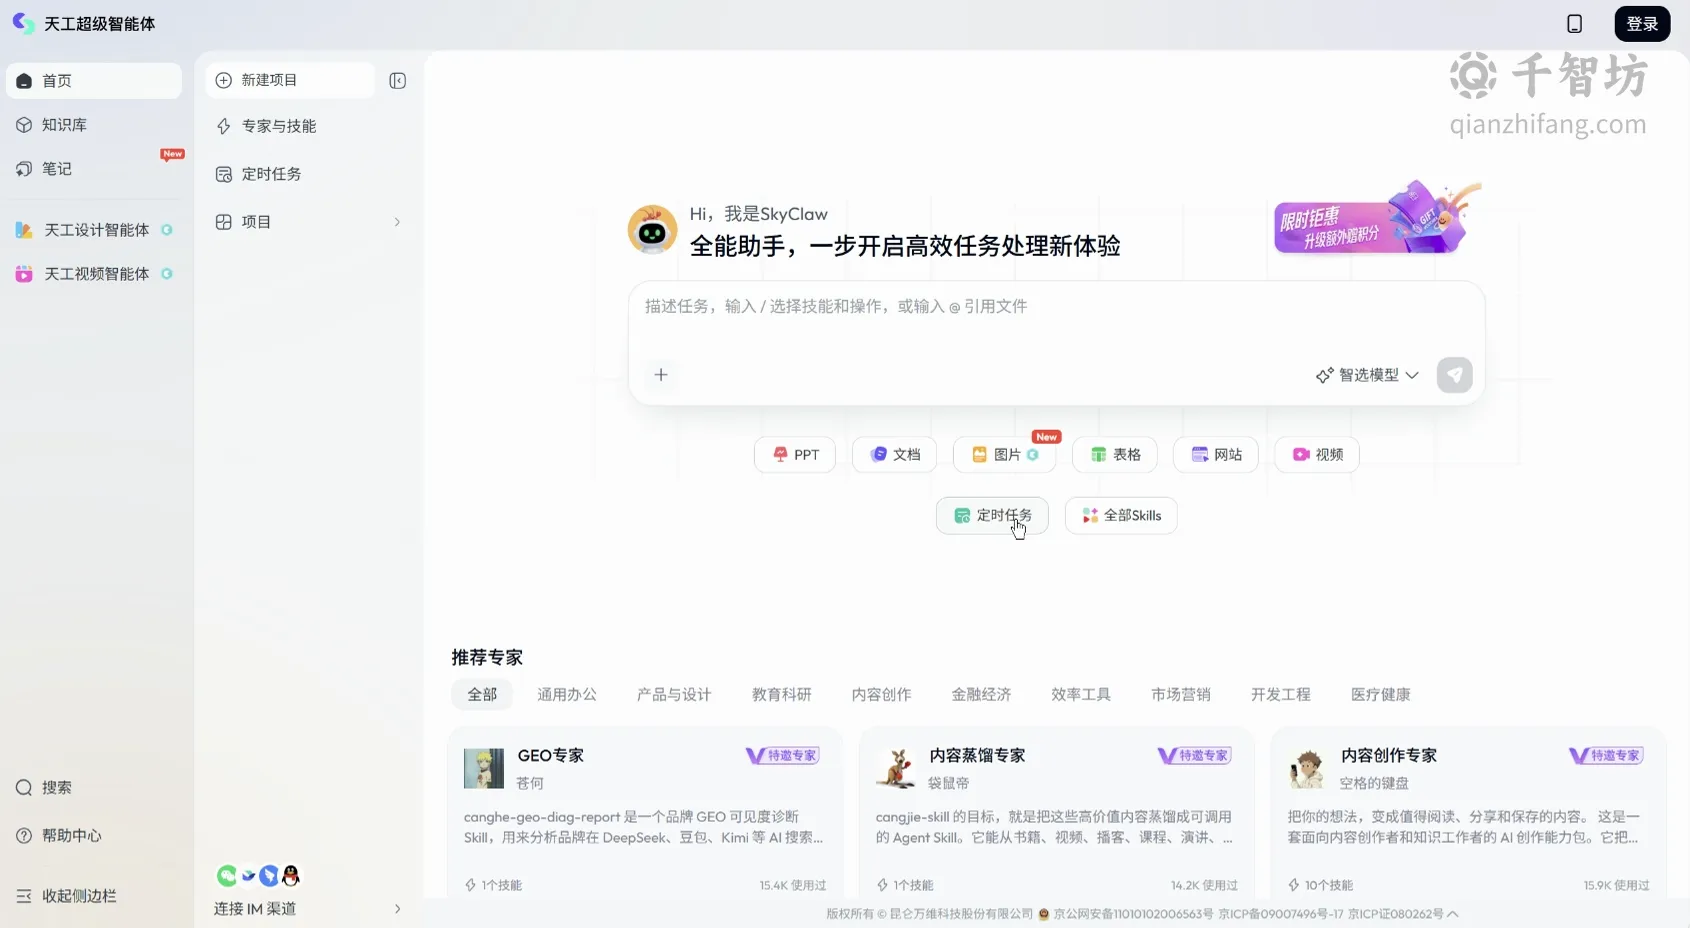
Task: Open 天工设计智能体 in the sidebar
Action: 94,230
